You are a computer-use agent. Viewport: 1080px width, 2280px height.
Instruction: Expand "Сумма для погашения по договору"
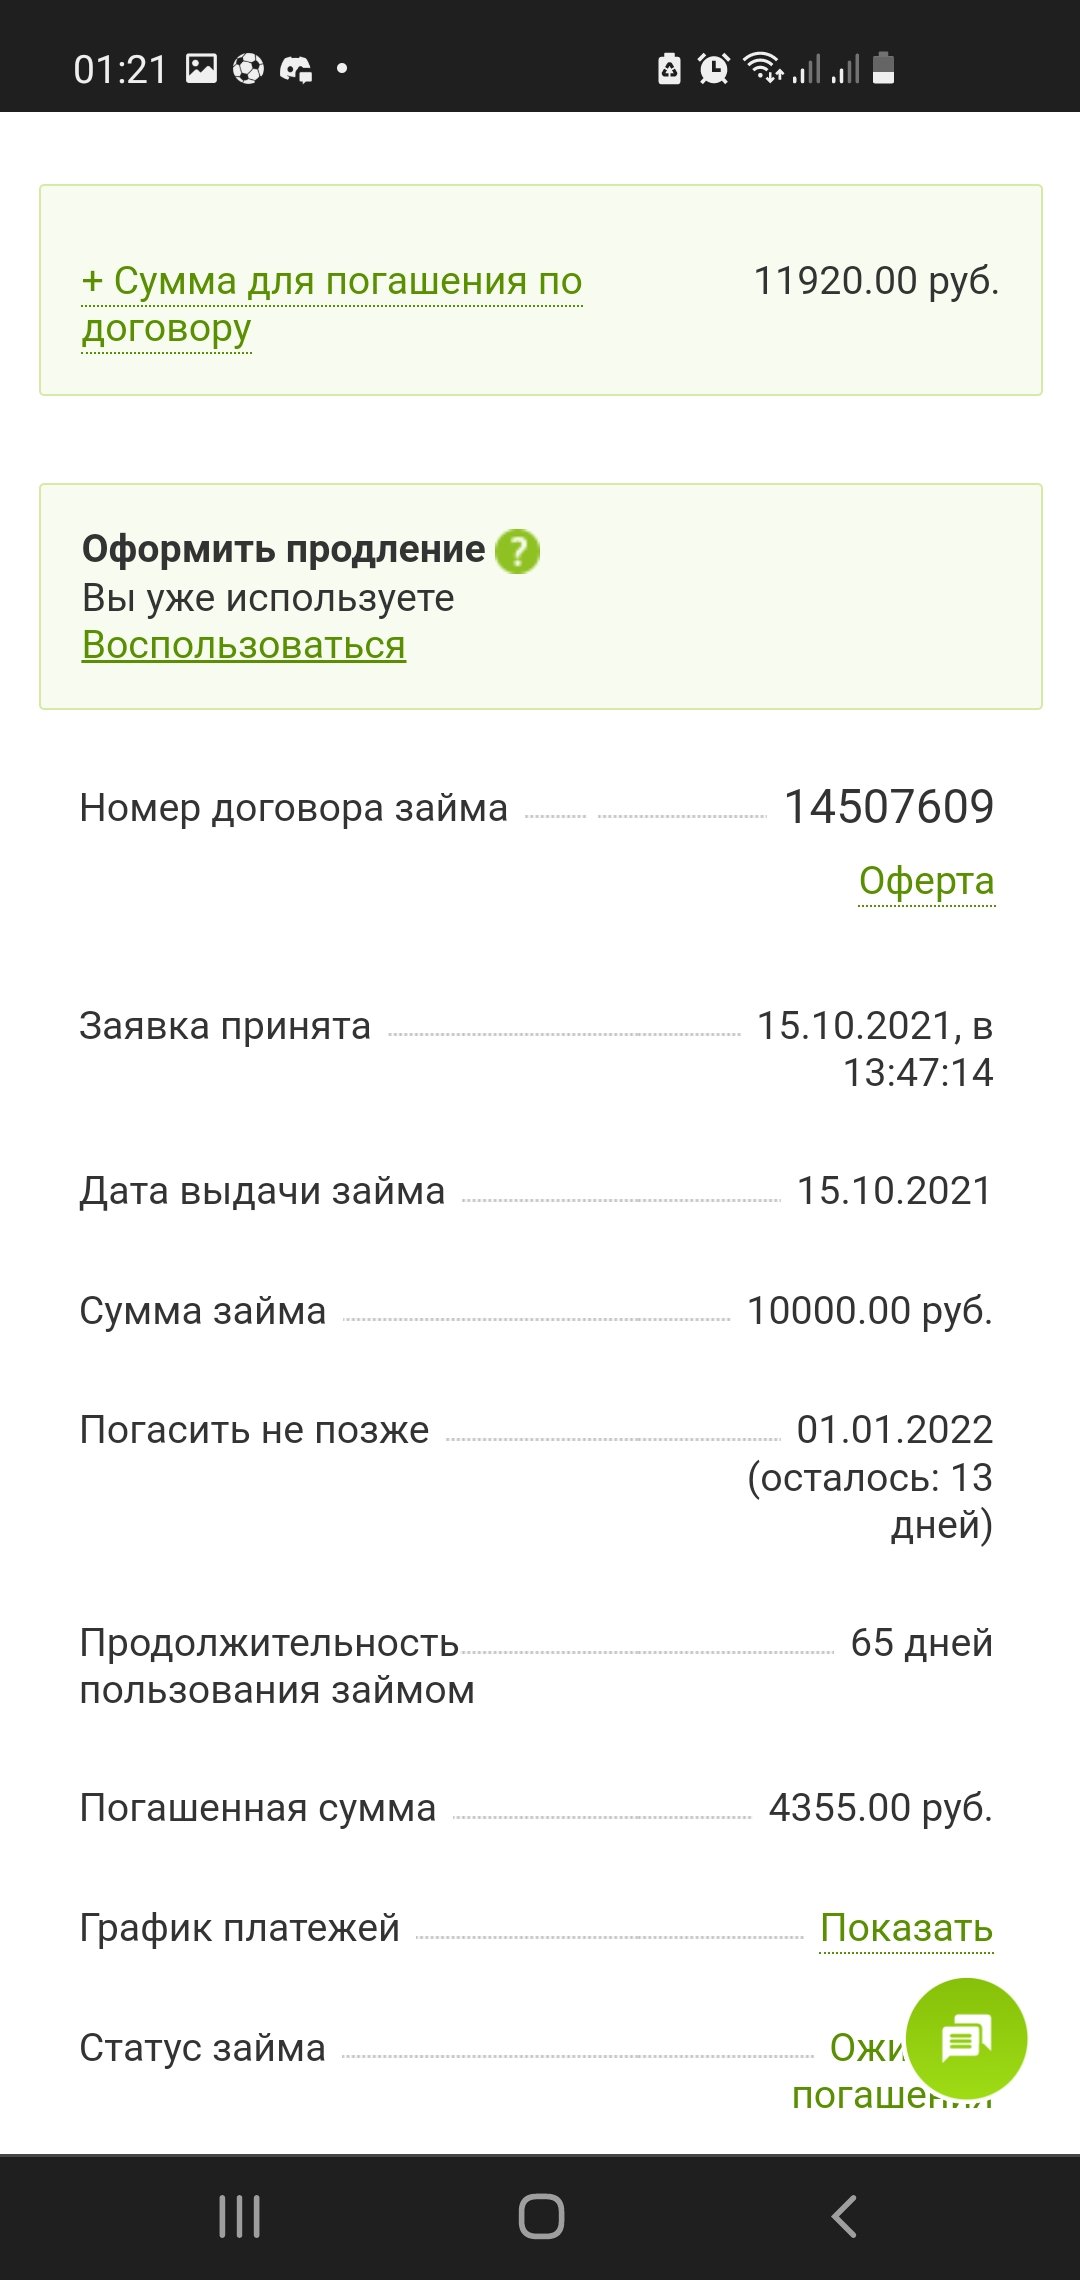(331, 304)
